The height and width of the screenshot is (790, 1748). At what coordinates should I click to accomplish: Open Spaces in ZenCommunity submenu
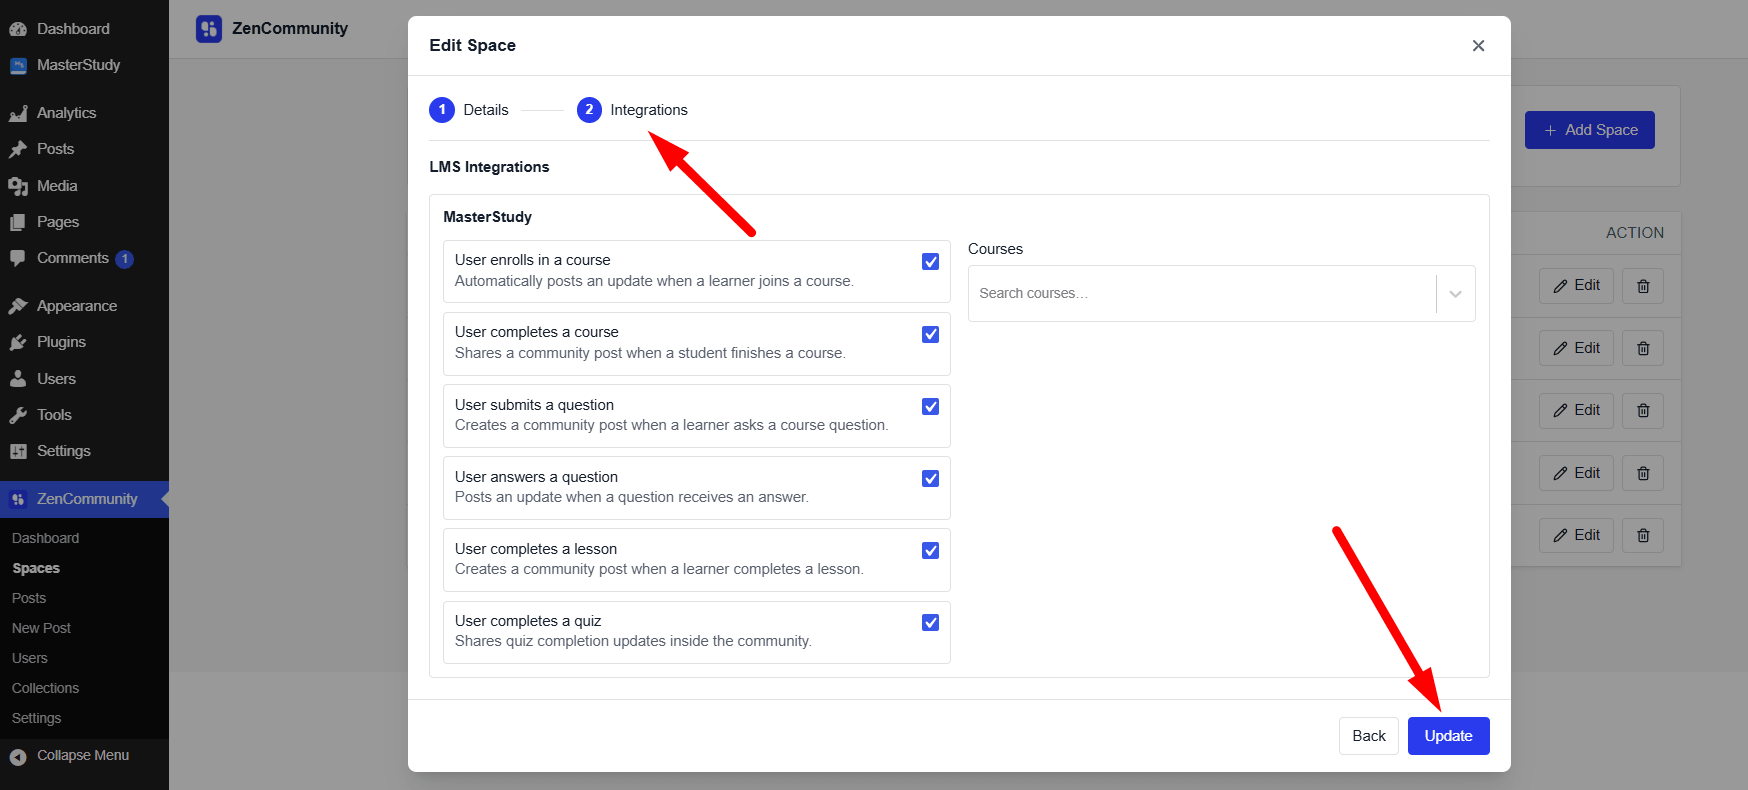point(36,568)
